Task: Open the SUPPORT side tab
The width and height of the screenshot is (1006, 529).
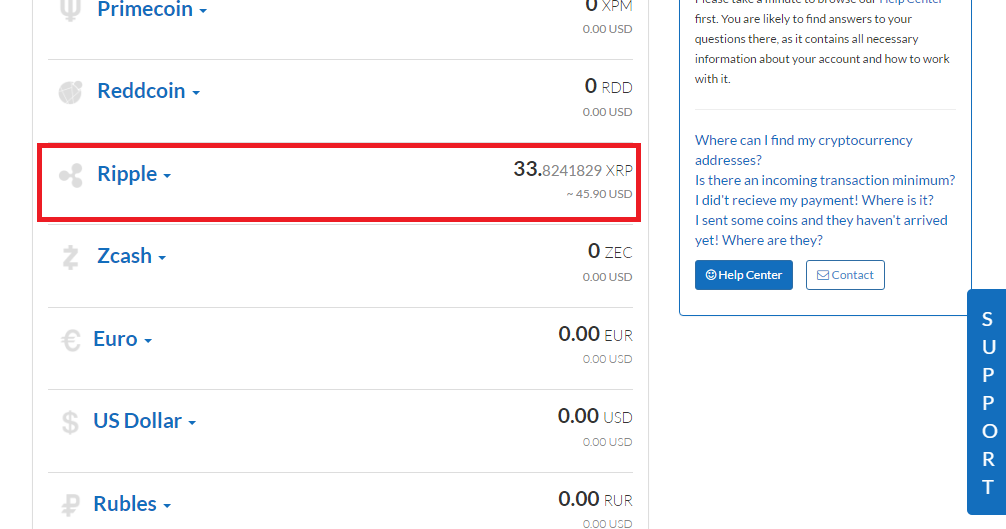Action: point(987,402)
